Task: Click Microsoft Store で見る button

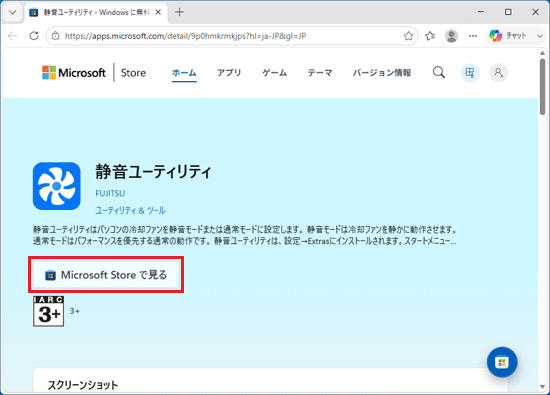Action: pos(106,275)
